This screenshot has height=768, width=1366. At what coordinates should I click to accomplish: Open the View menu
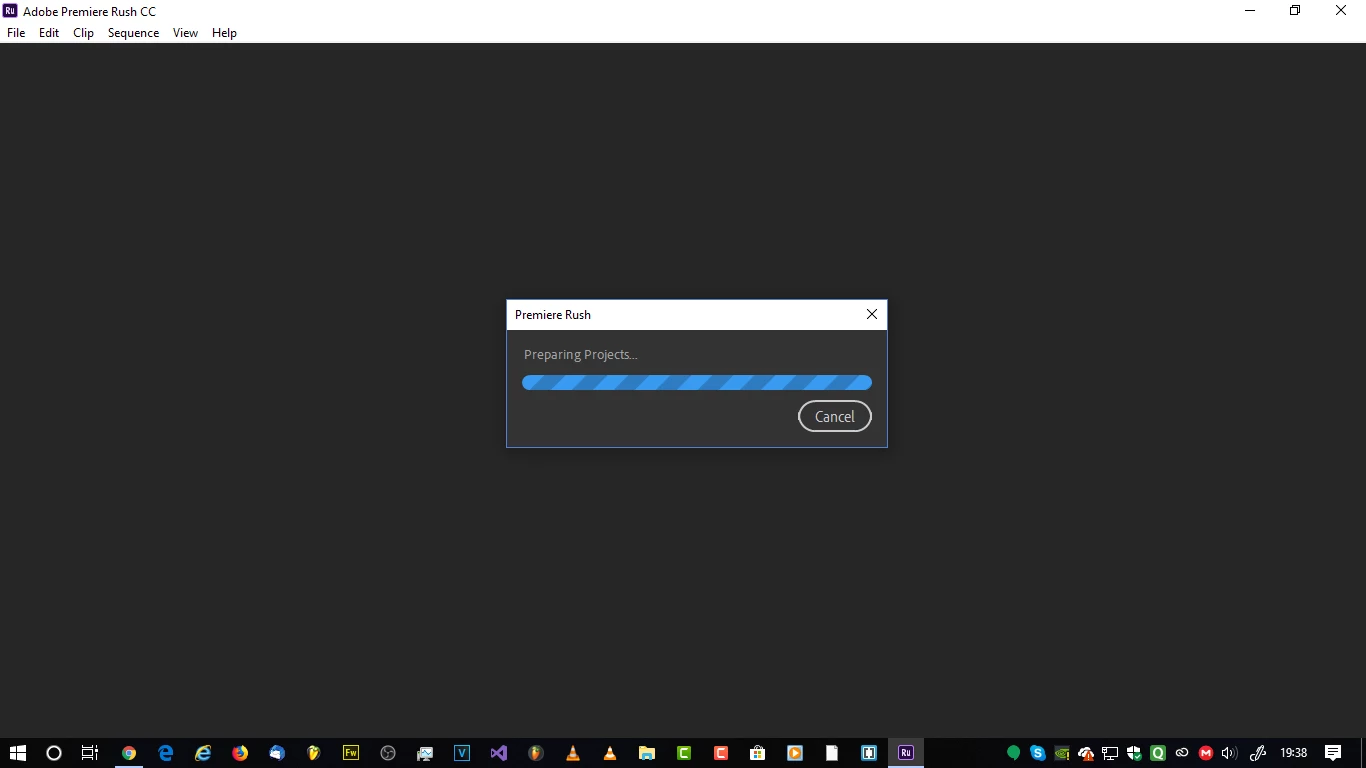185,33
